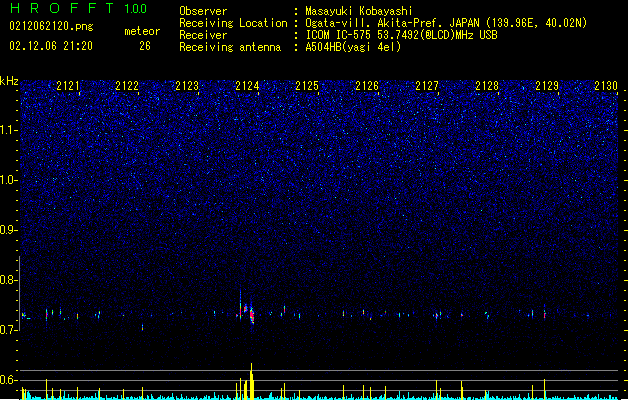
Task: Click the meteor count value 26
Action: tap(145, 46)
